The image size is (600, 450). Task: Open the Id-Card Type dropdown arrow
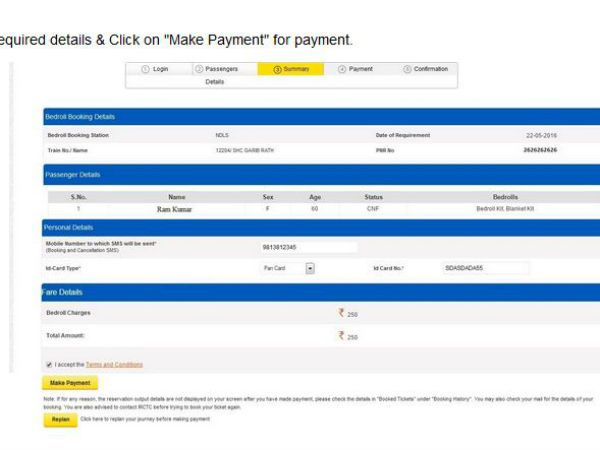[310, 268]
